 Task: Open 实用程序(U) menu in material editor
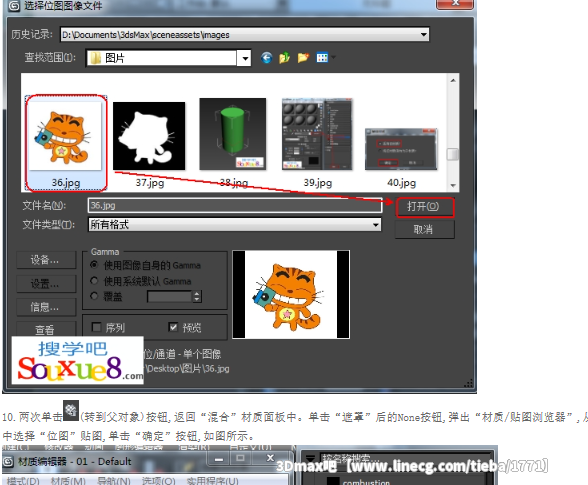[x=212, y=481]
